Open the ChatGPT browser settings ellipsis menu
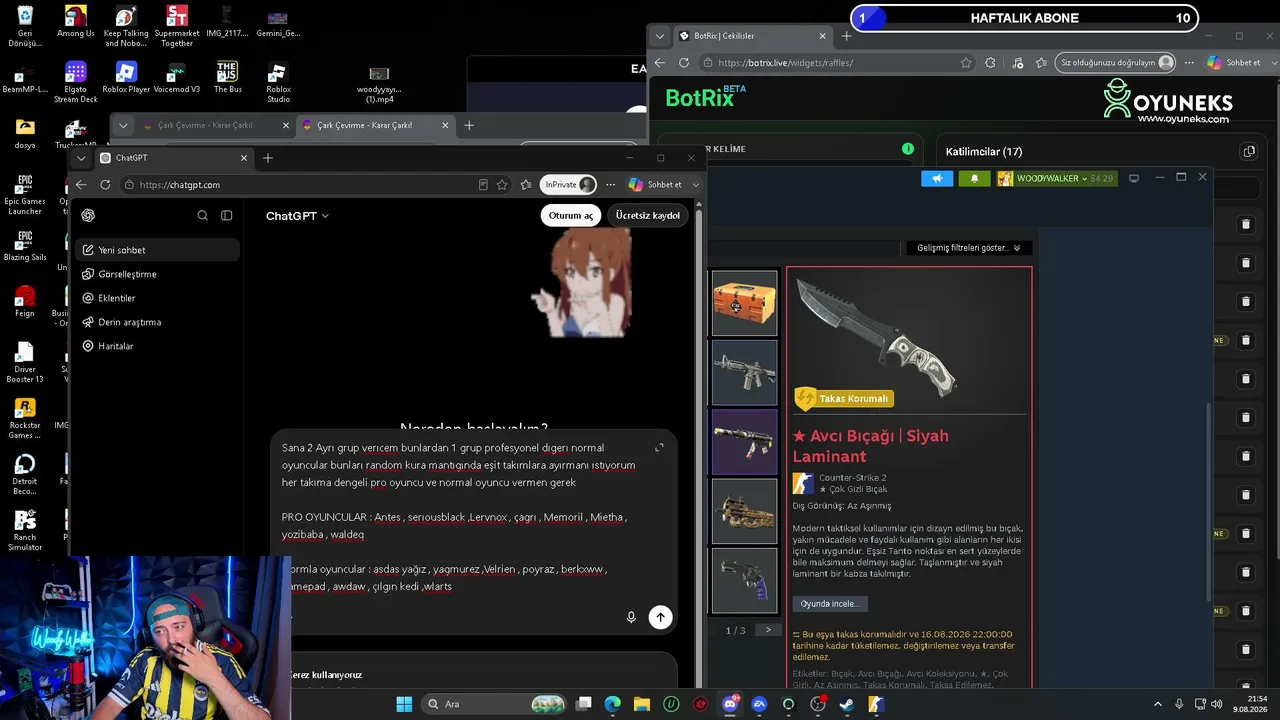The width and height of the screenshot is (1280, 720). click(610, 185)
